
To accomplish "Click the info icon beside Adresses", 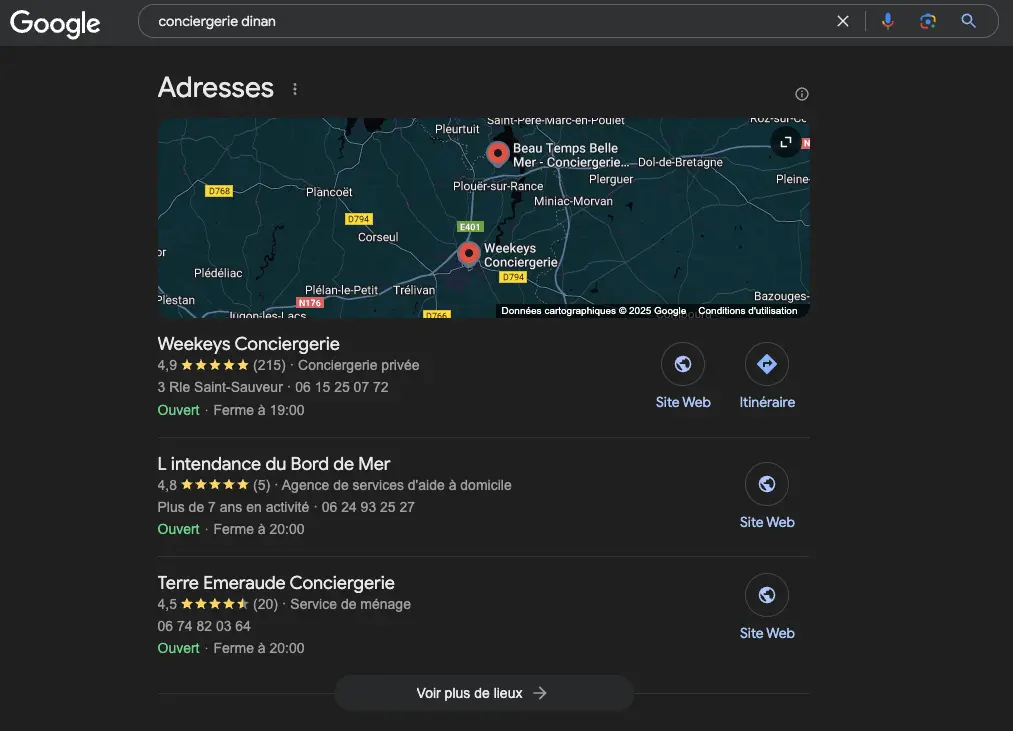I will coord(802,94).
